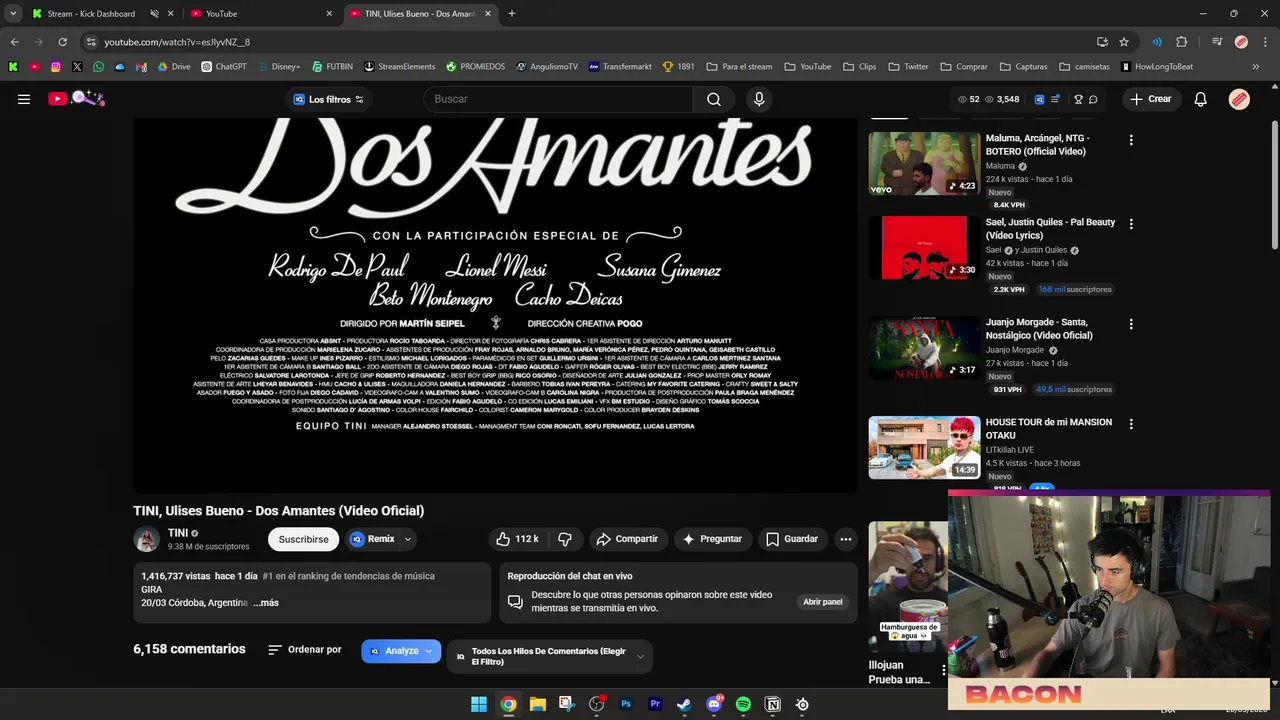Click the Suscribirse button

[x=303, y=539]
